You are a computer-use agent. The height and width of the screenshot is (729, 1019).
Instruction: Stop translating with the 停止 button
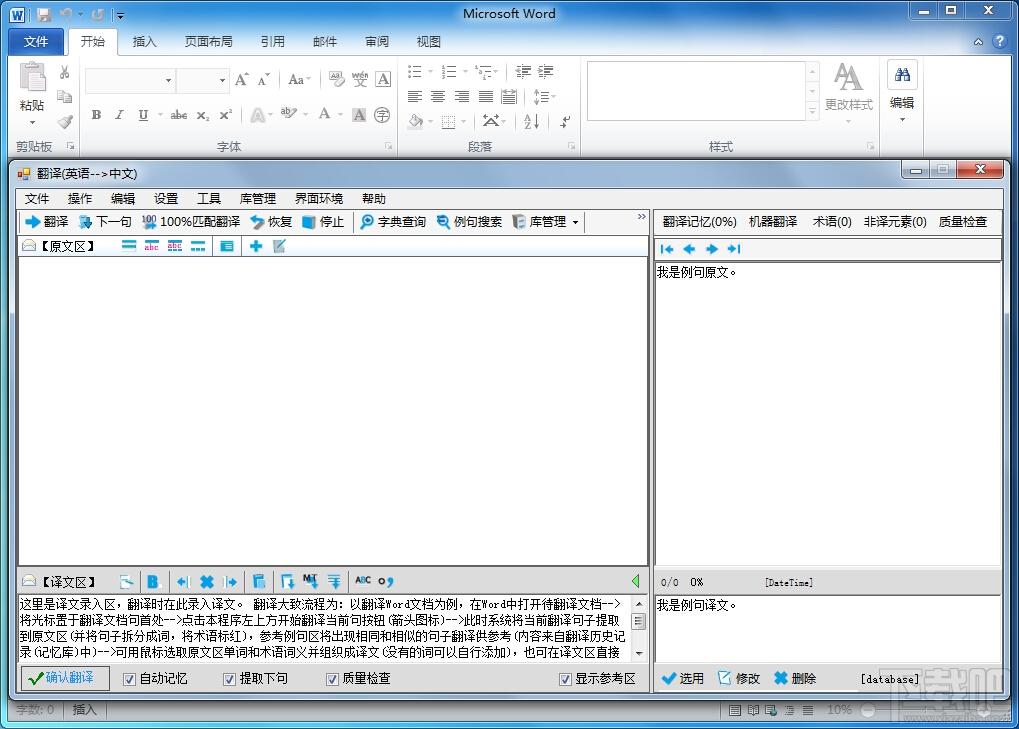click(x=323, y=222)
